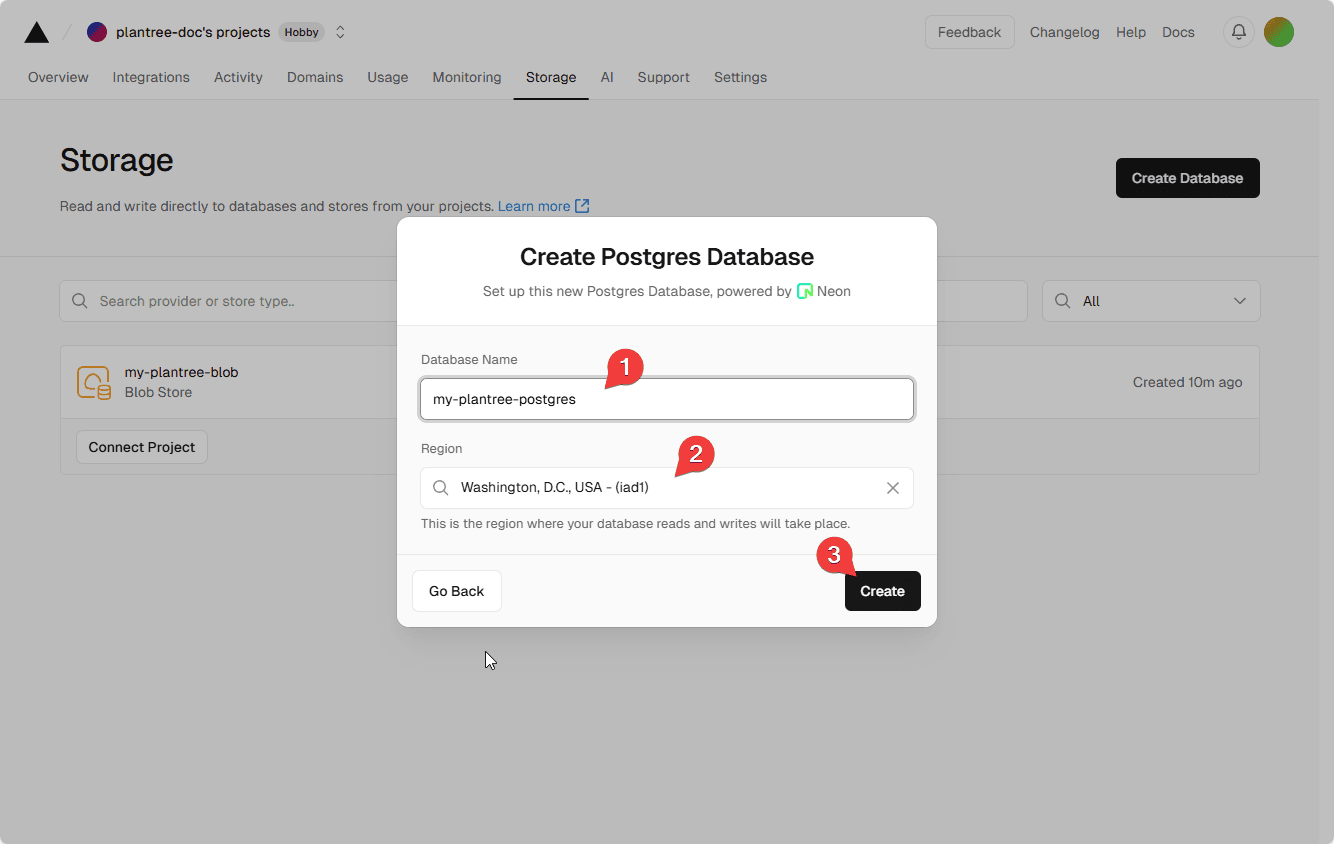This screenshot has height=844, width=1334.
Task: Open the Domains tab
Action: pos(315,77)
